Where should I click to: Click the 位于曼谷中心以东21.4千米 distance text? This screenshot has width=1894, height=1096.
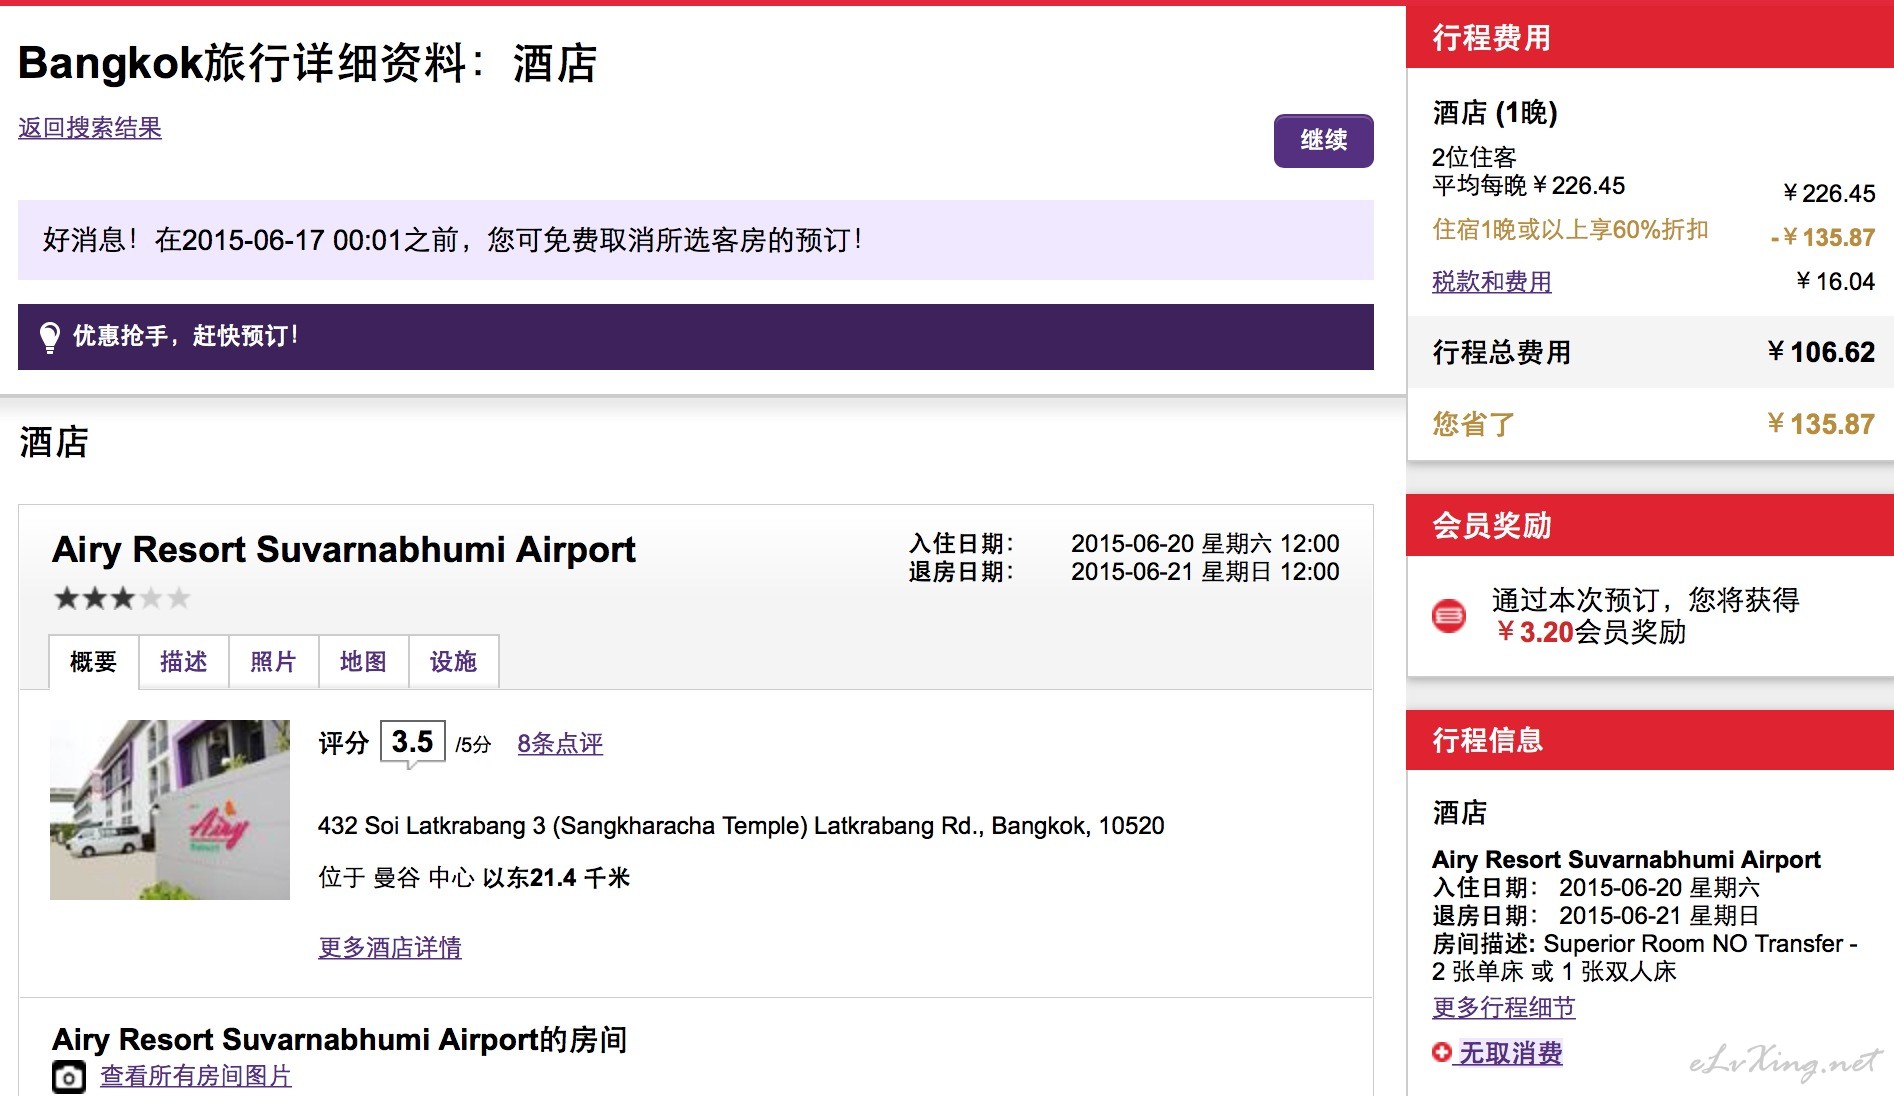click(474, 878)
